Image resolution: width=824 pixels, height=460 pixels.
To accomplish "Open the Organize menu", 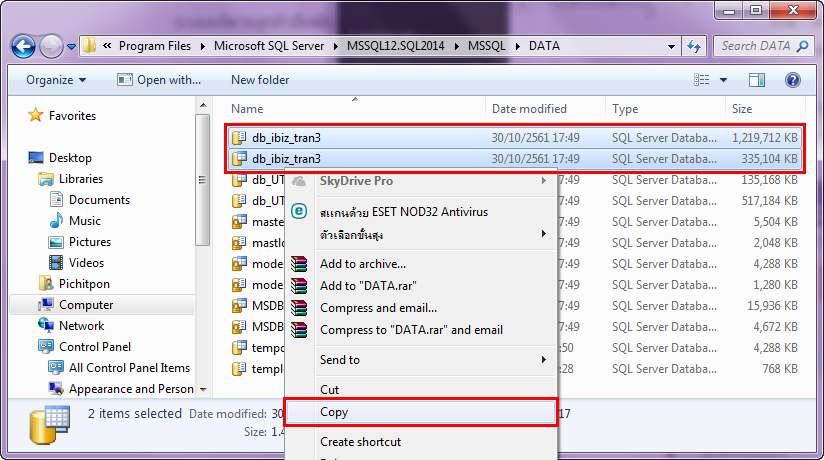I will tap(56, 80).
